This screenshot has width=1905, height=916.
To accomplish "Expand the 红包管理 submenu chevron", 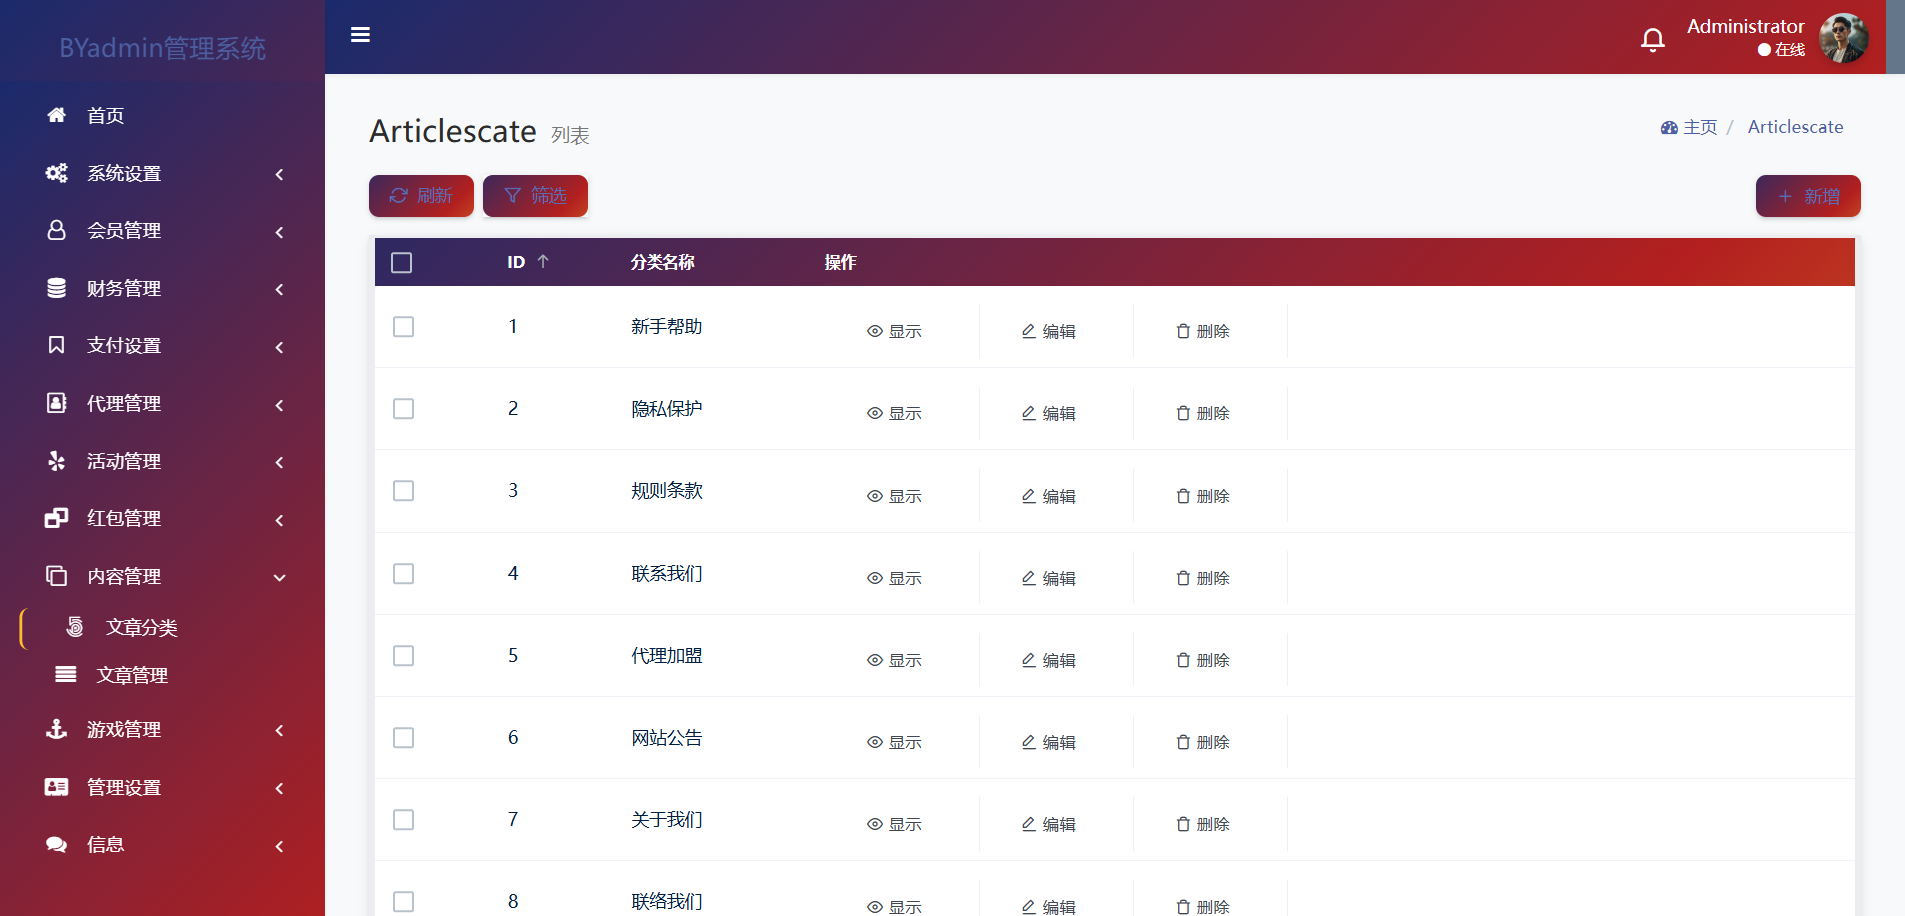I will [279, 520].
